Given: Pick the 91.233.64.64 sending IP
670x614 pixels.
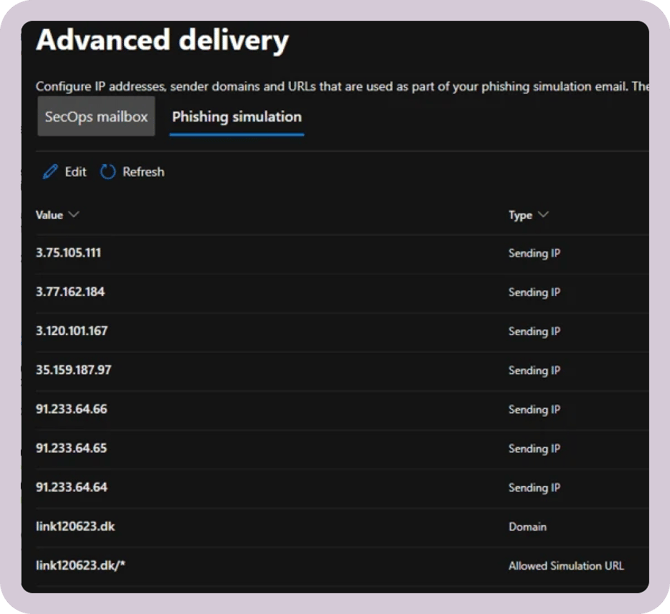Looking at the screenshot, I should click(x=71, y=487).
